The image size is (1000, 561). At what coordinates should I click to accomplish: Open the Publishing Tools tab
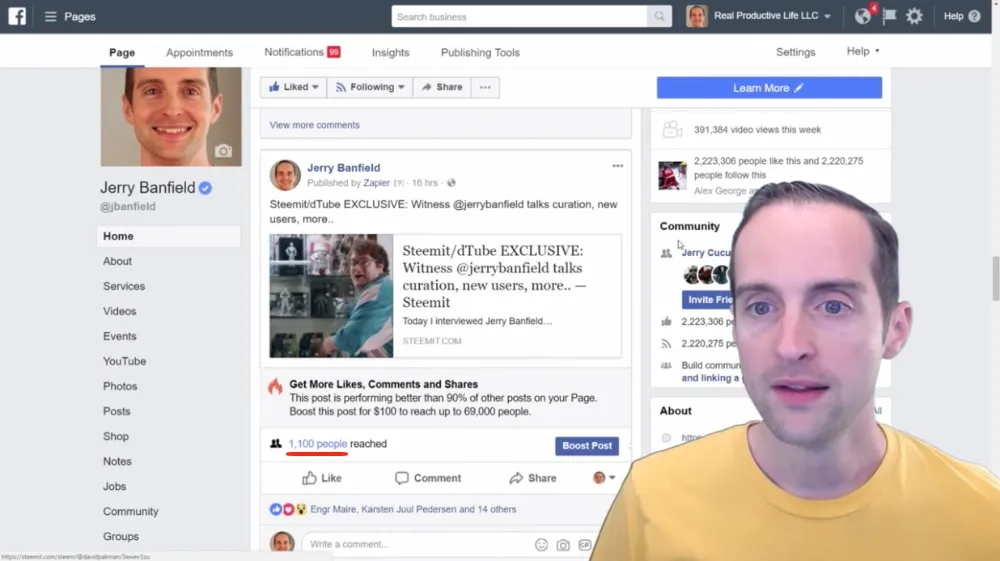click(x=480, y=52)
